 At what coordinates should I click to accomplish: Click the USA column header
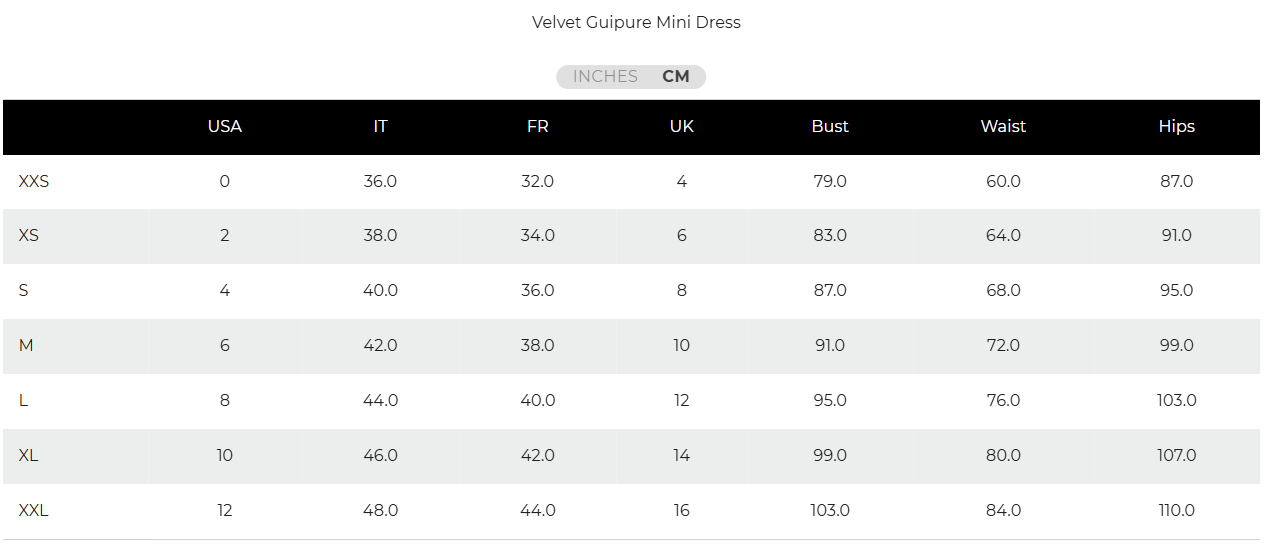225,127
